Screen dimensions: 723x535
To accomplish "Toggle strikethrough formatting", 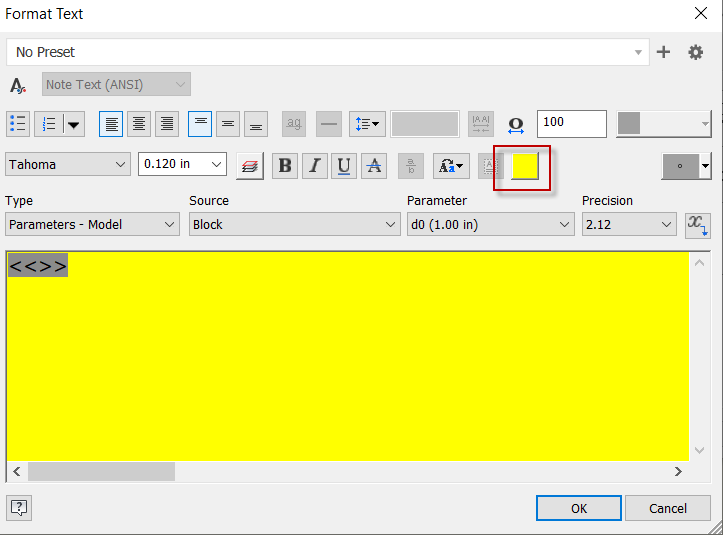I will click(374, 166).
